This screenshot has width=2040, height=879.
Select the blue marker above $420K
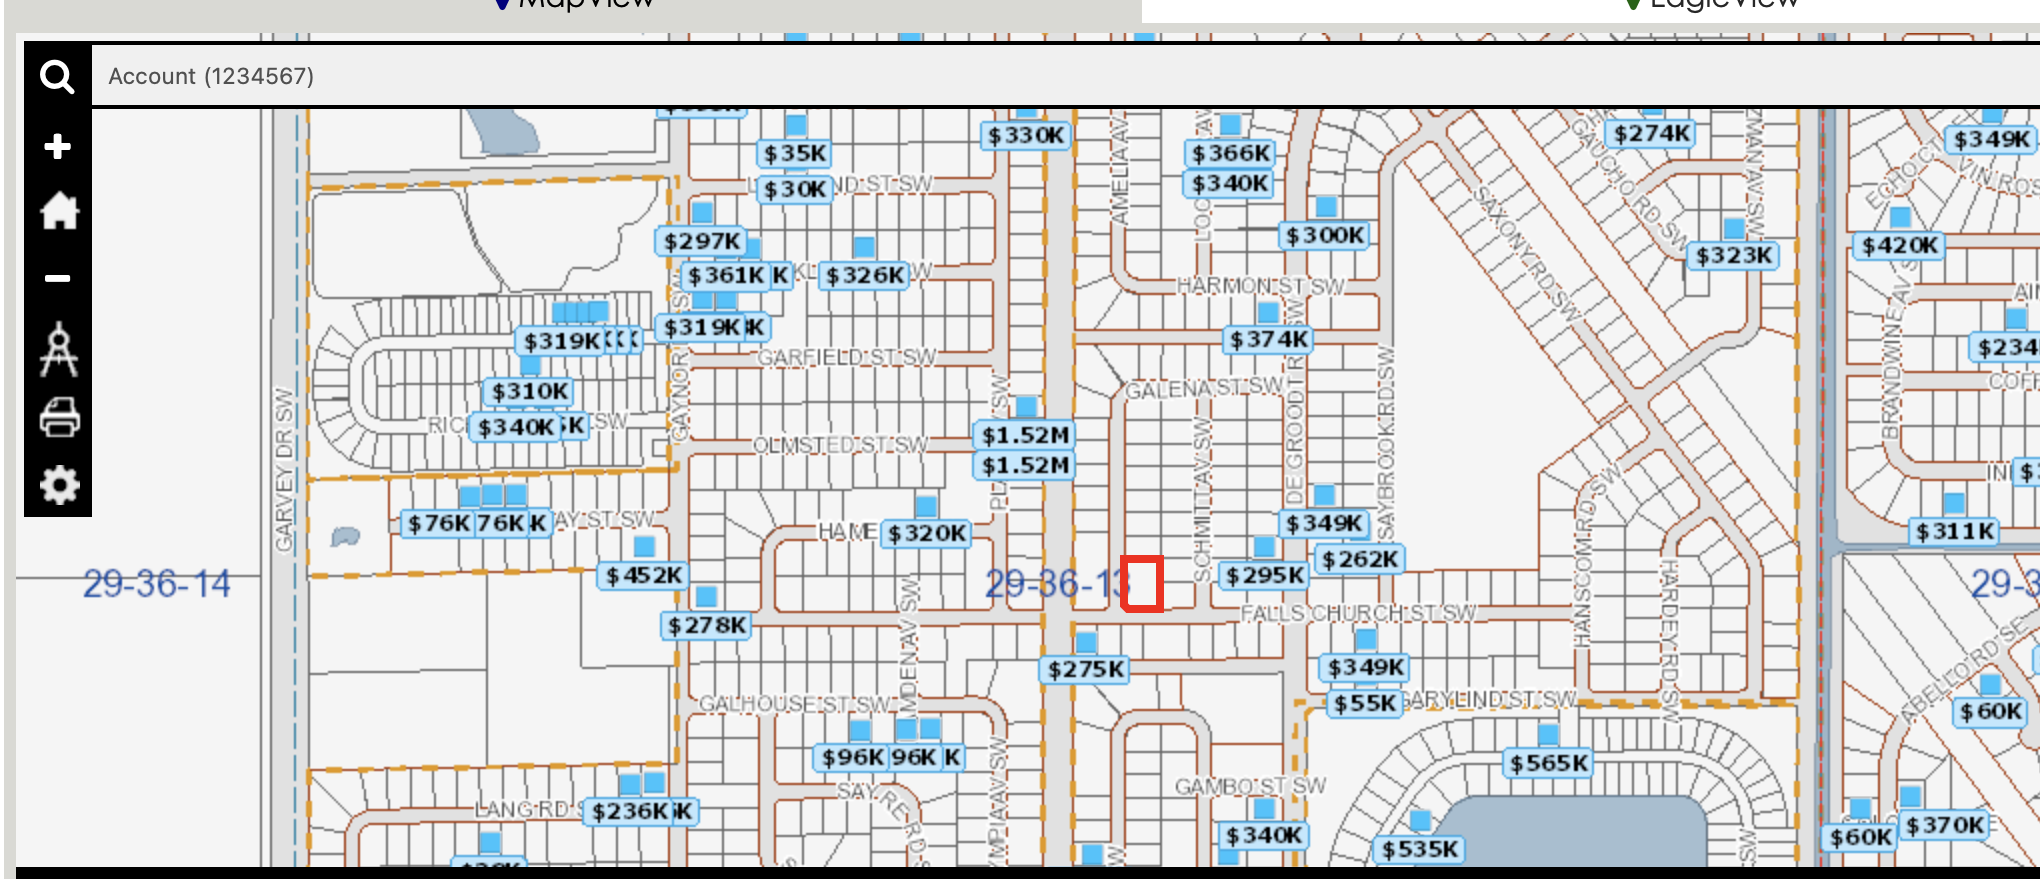point(1900,217)
